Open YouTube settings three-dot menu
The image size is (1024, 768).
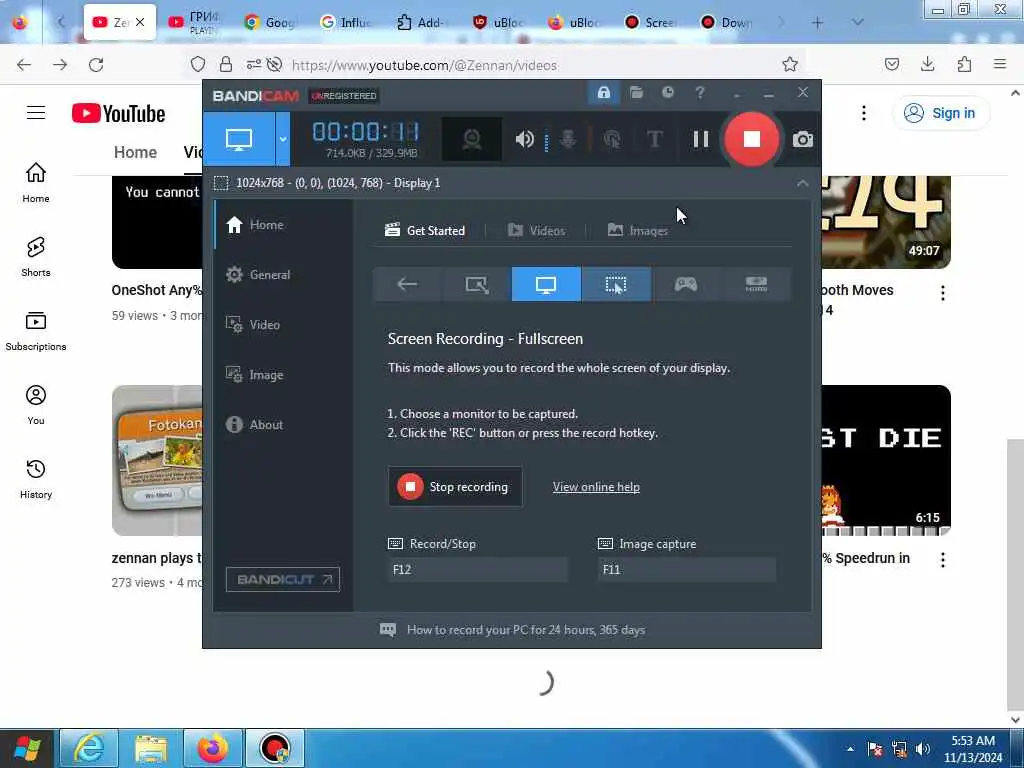pos(863,113)
